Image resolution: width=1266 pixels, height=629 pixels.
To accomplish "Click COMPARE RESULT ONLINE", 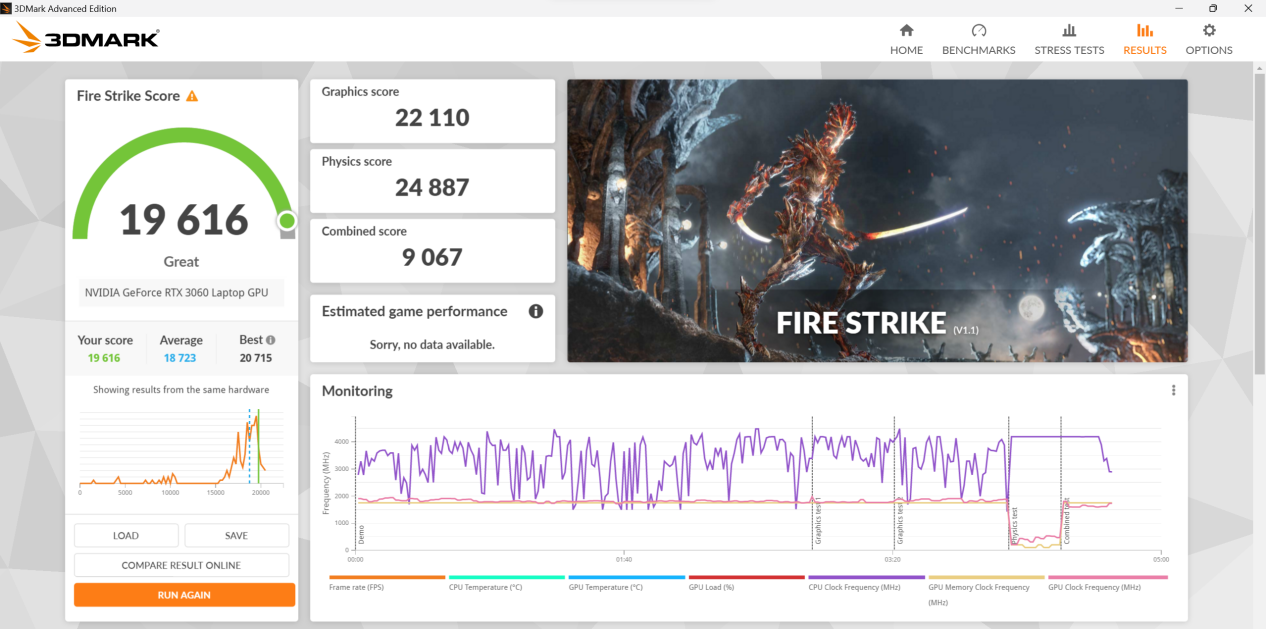I will point(181,565).
